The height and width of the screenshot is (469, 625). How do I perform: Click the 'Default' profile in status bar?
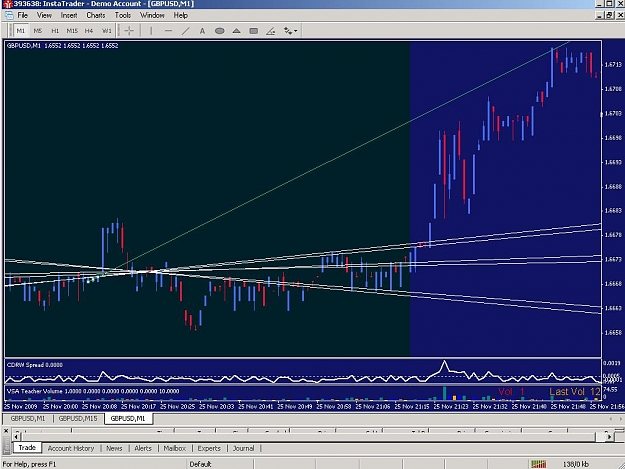pyautogui.click(x=200, y=464)
